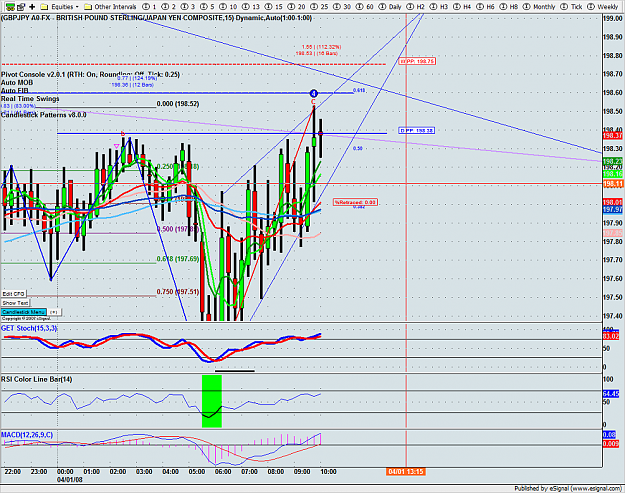625x493 pixels.
Task: Click the red C wave label
Action: (x=313, y=102)
